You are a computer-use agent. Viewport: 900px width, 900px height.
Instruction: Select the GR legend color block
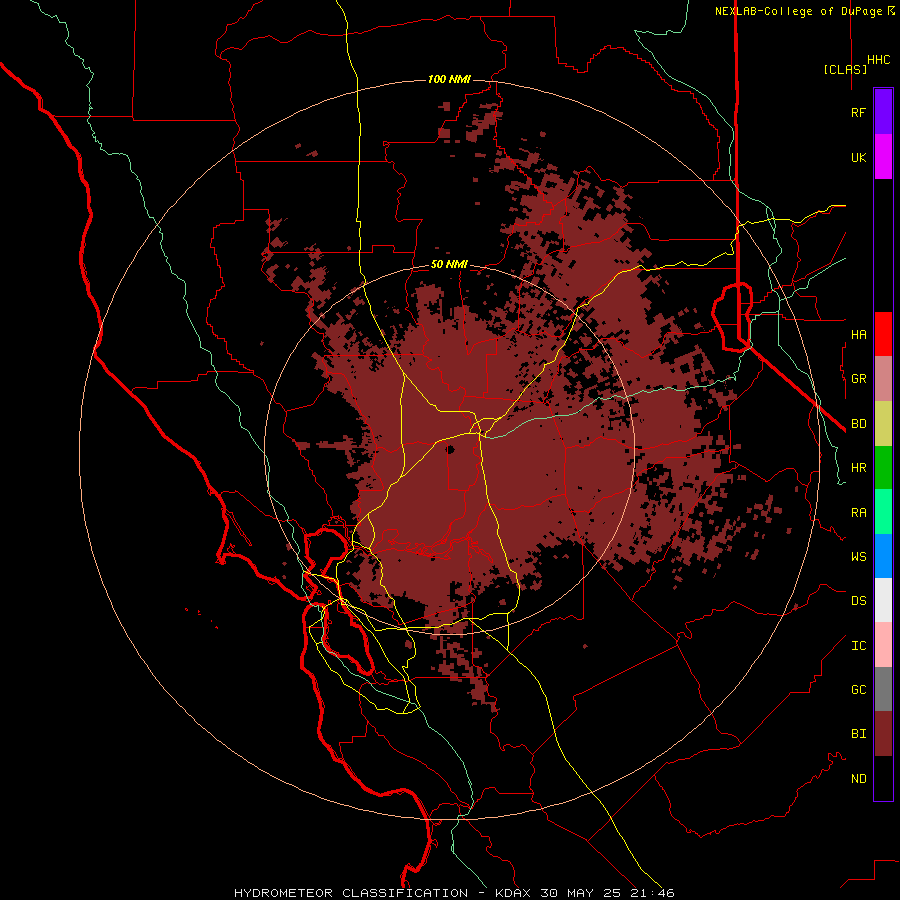(883, 379)
